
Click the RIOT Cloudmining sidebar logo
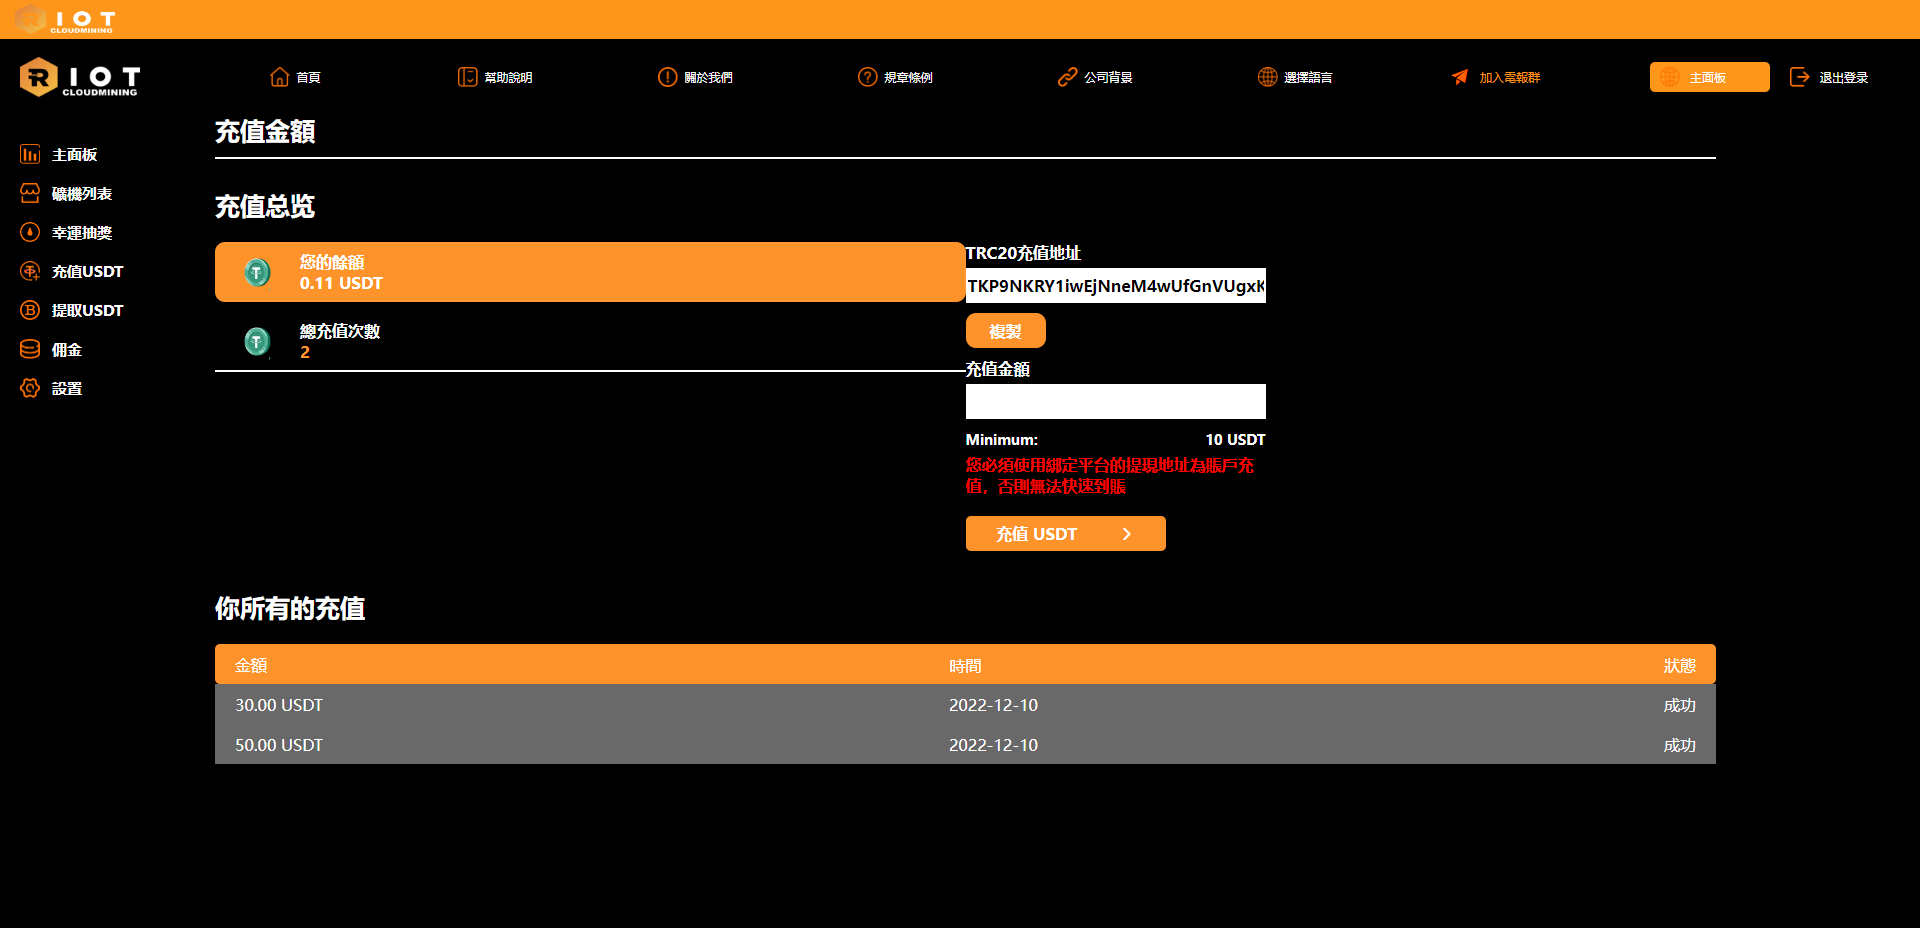coord(80,78)
